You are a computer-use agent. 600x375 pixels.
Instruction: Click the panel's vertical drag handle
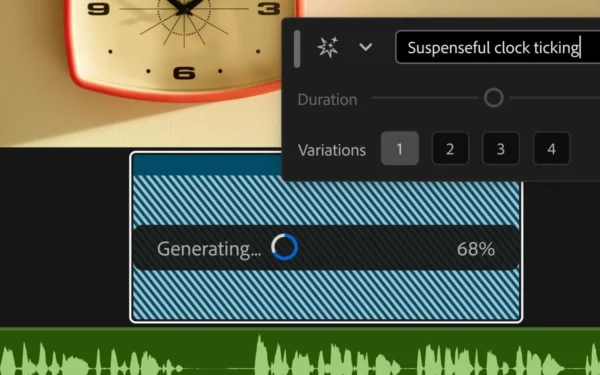pos(297,49)
